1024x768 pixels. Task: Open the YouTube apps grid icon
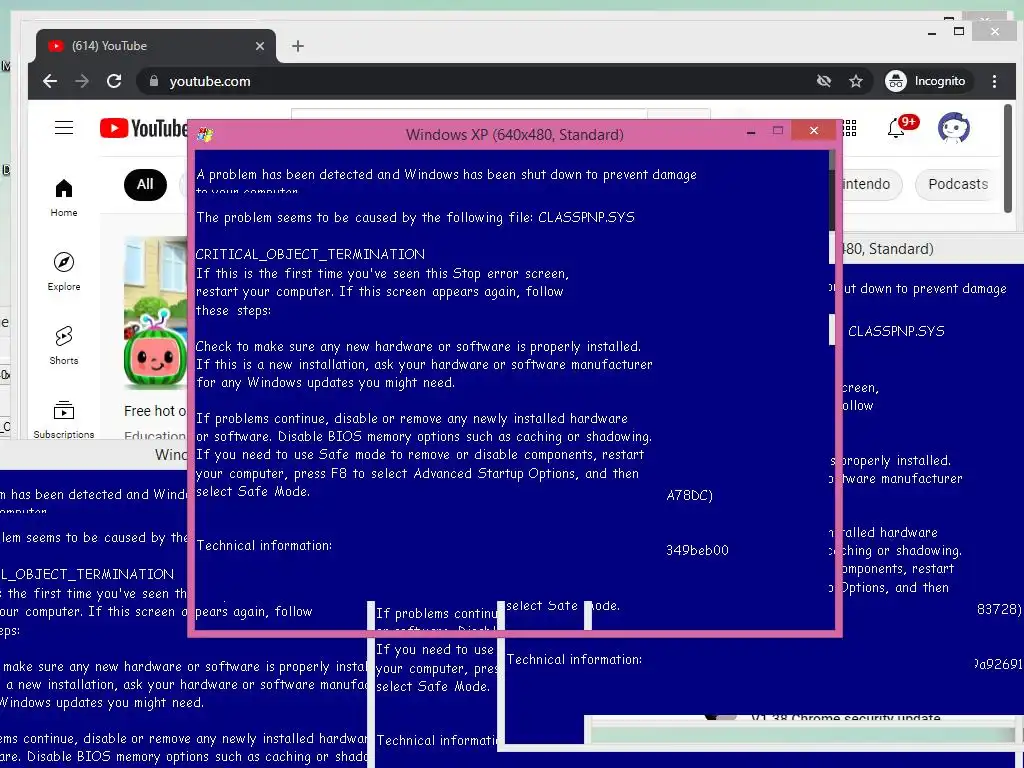849,127
